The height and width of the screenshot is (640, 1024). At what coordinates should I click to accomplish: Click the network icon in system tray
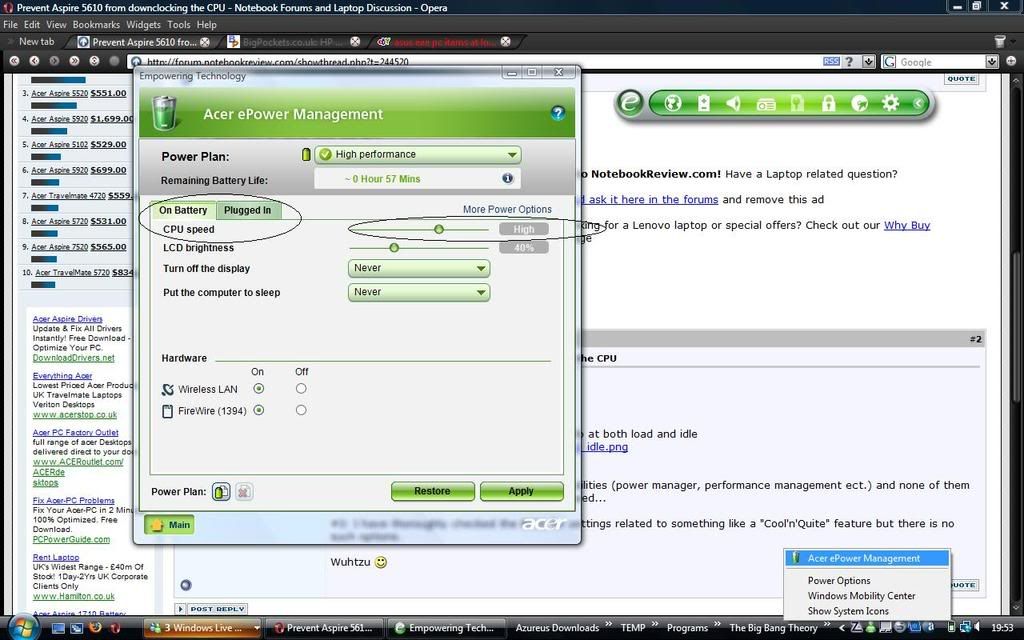968,628
